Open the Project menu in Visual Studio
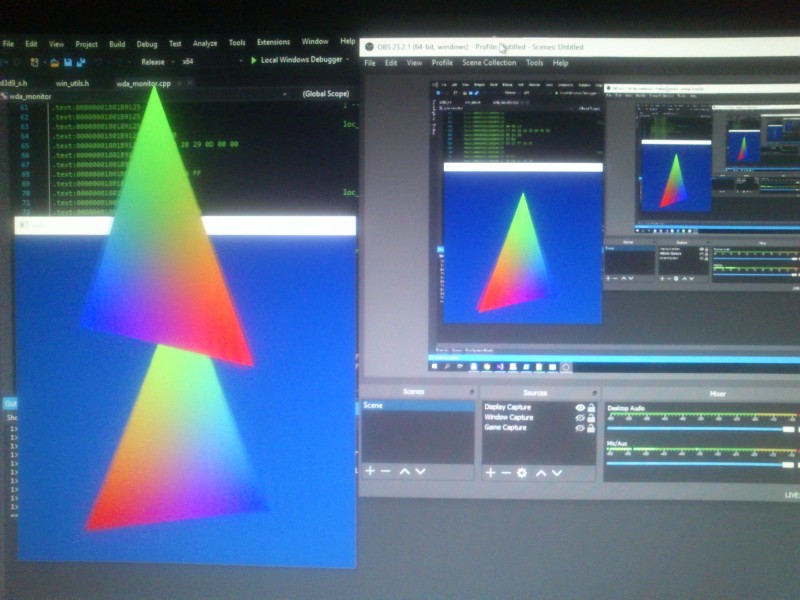Screen dimensions: 800x600 tap(86, 44)
